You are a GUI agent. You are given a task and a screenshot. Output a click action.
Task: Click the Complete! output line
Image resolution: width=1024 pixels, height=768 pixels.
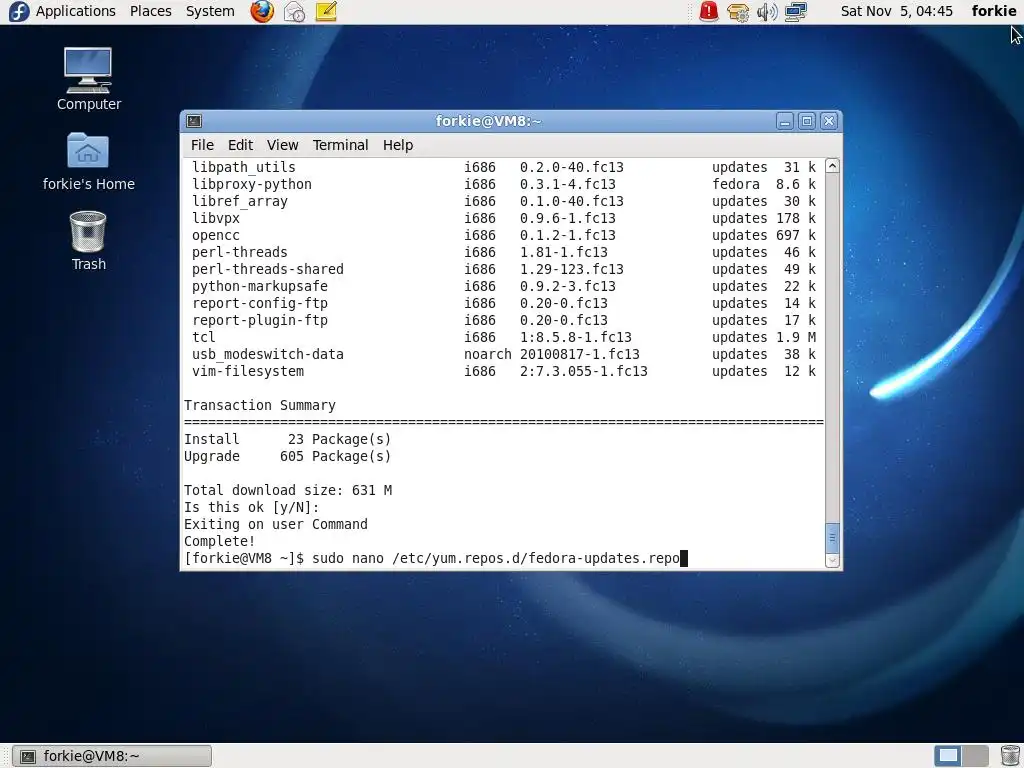pyautogui.click(x=219, y=541)
